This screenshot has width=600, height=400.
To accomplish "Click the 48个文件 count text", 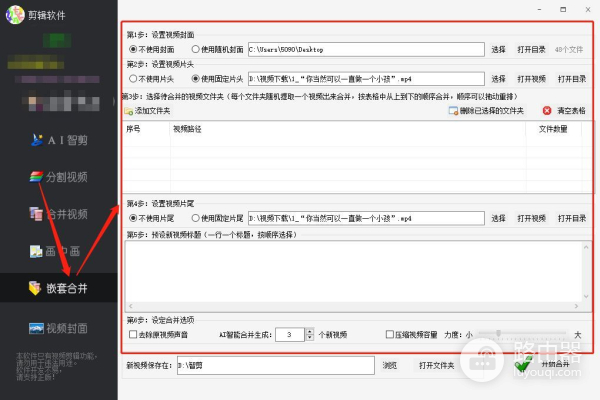I will [x=569, y=49].
